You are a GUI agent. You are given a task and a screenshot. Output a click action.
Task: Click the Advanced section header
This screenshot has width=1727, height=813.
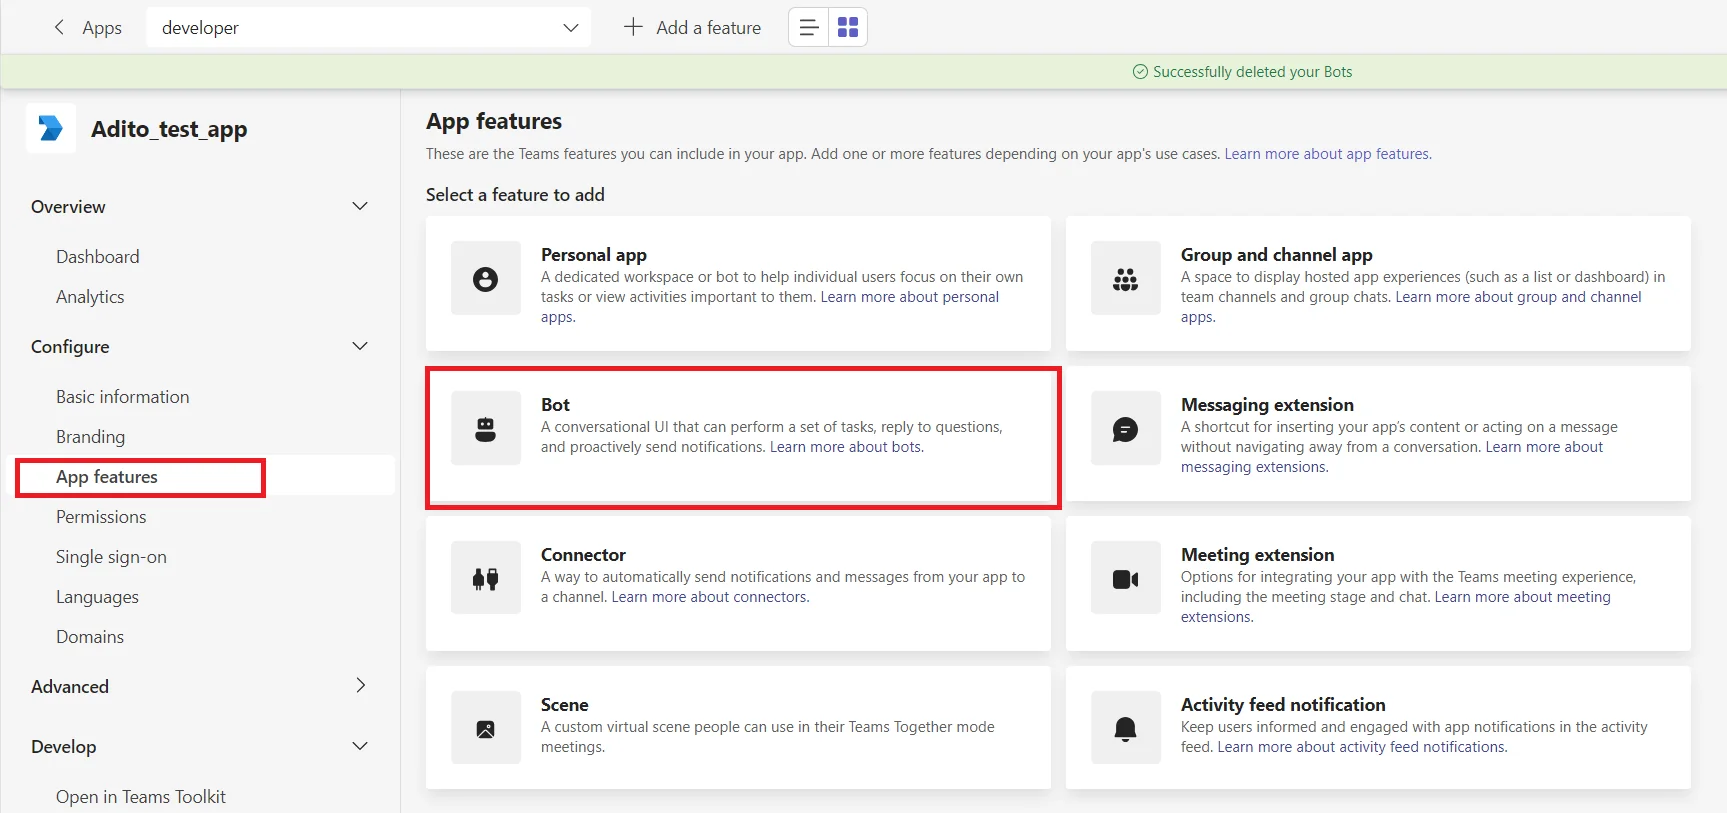point(70,687)
